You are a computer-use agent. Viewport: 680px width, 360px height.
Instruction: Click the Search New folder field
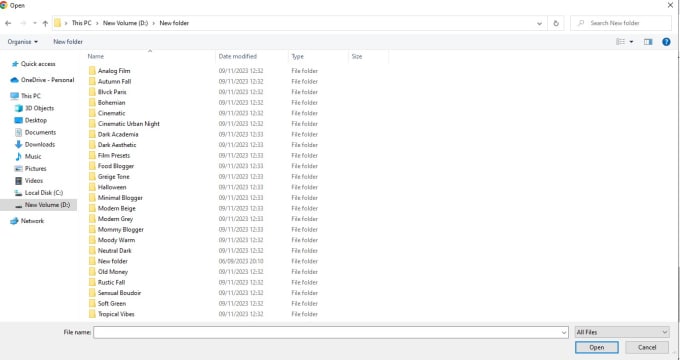(x=621, y=23)
